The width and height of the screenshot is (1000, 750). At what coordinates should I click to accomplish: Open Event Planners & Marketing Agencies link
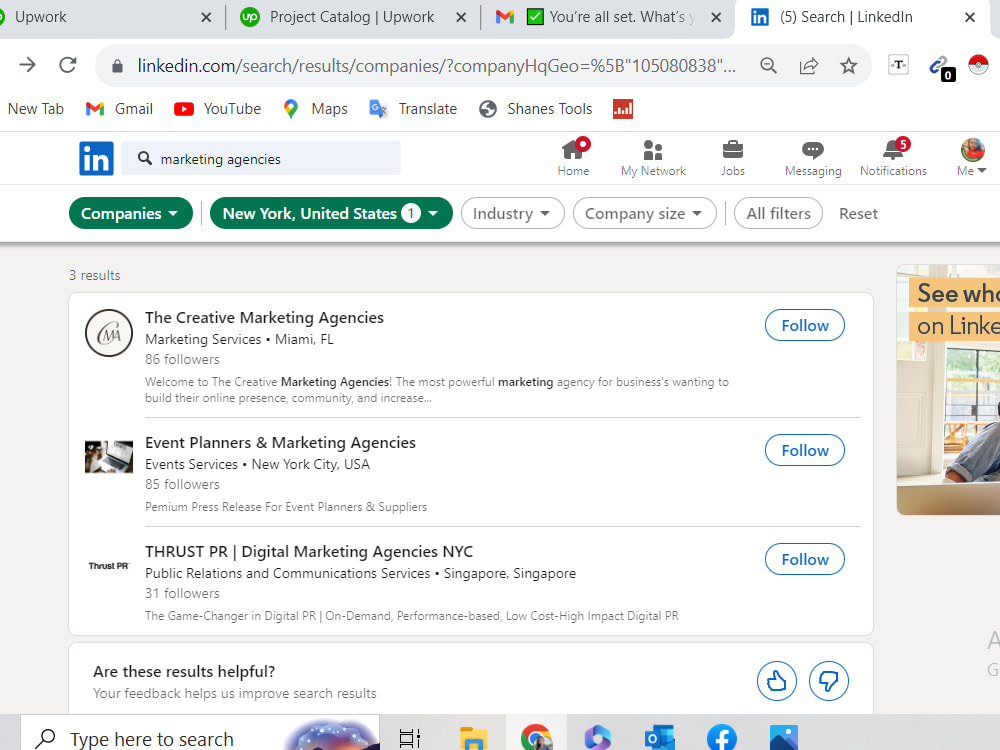280,443
